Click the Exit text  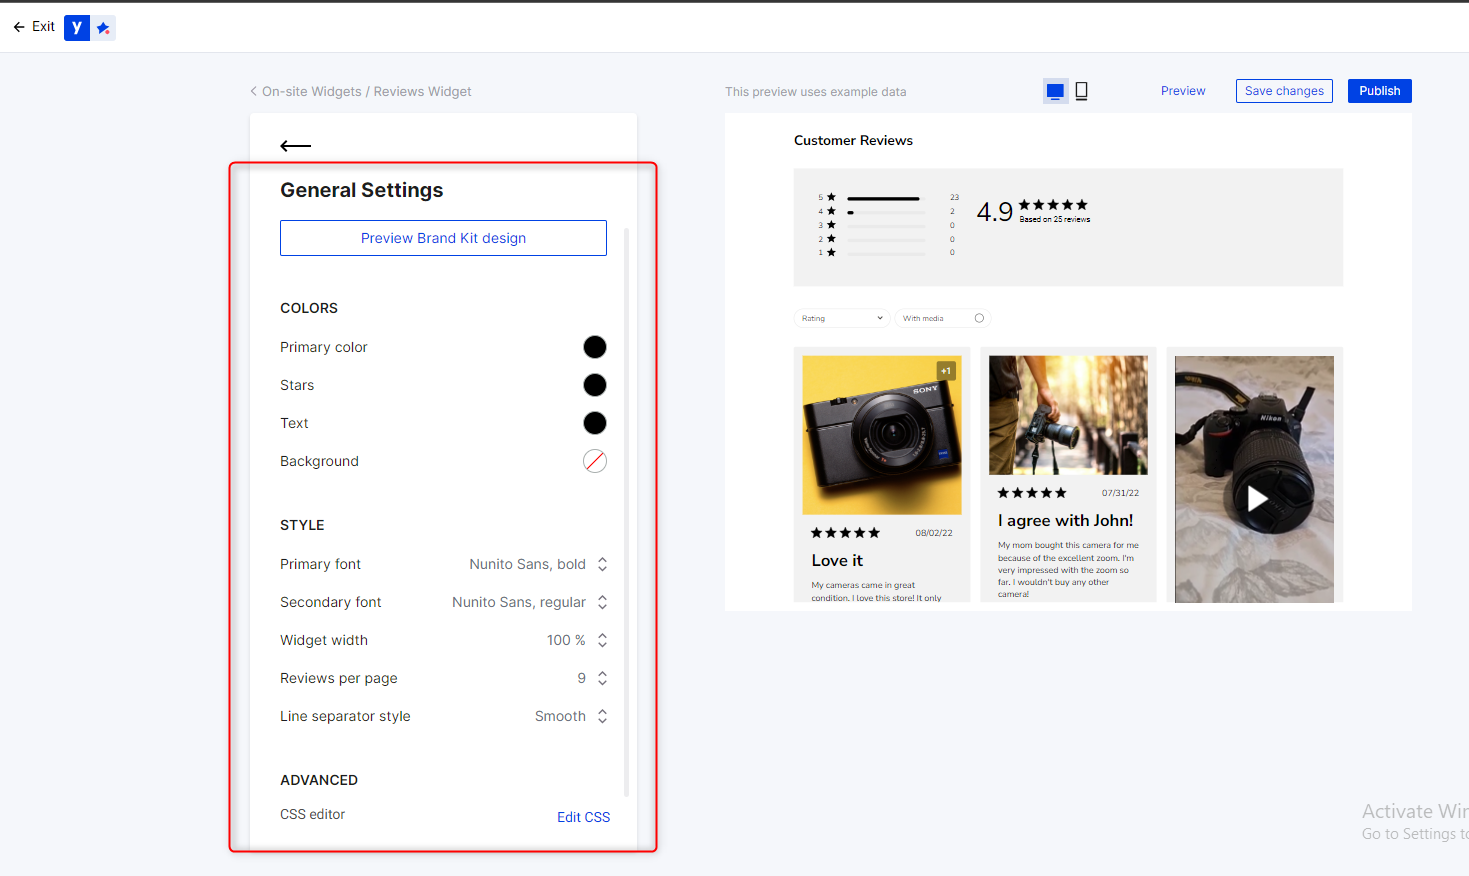point(43,27)
